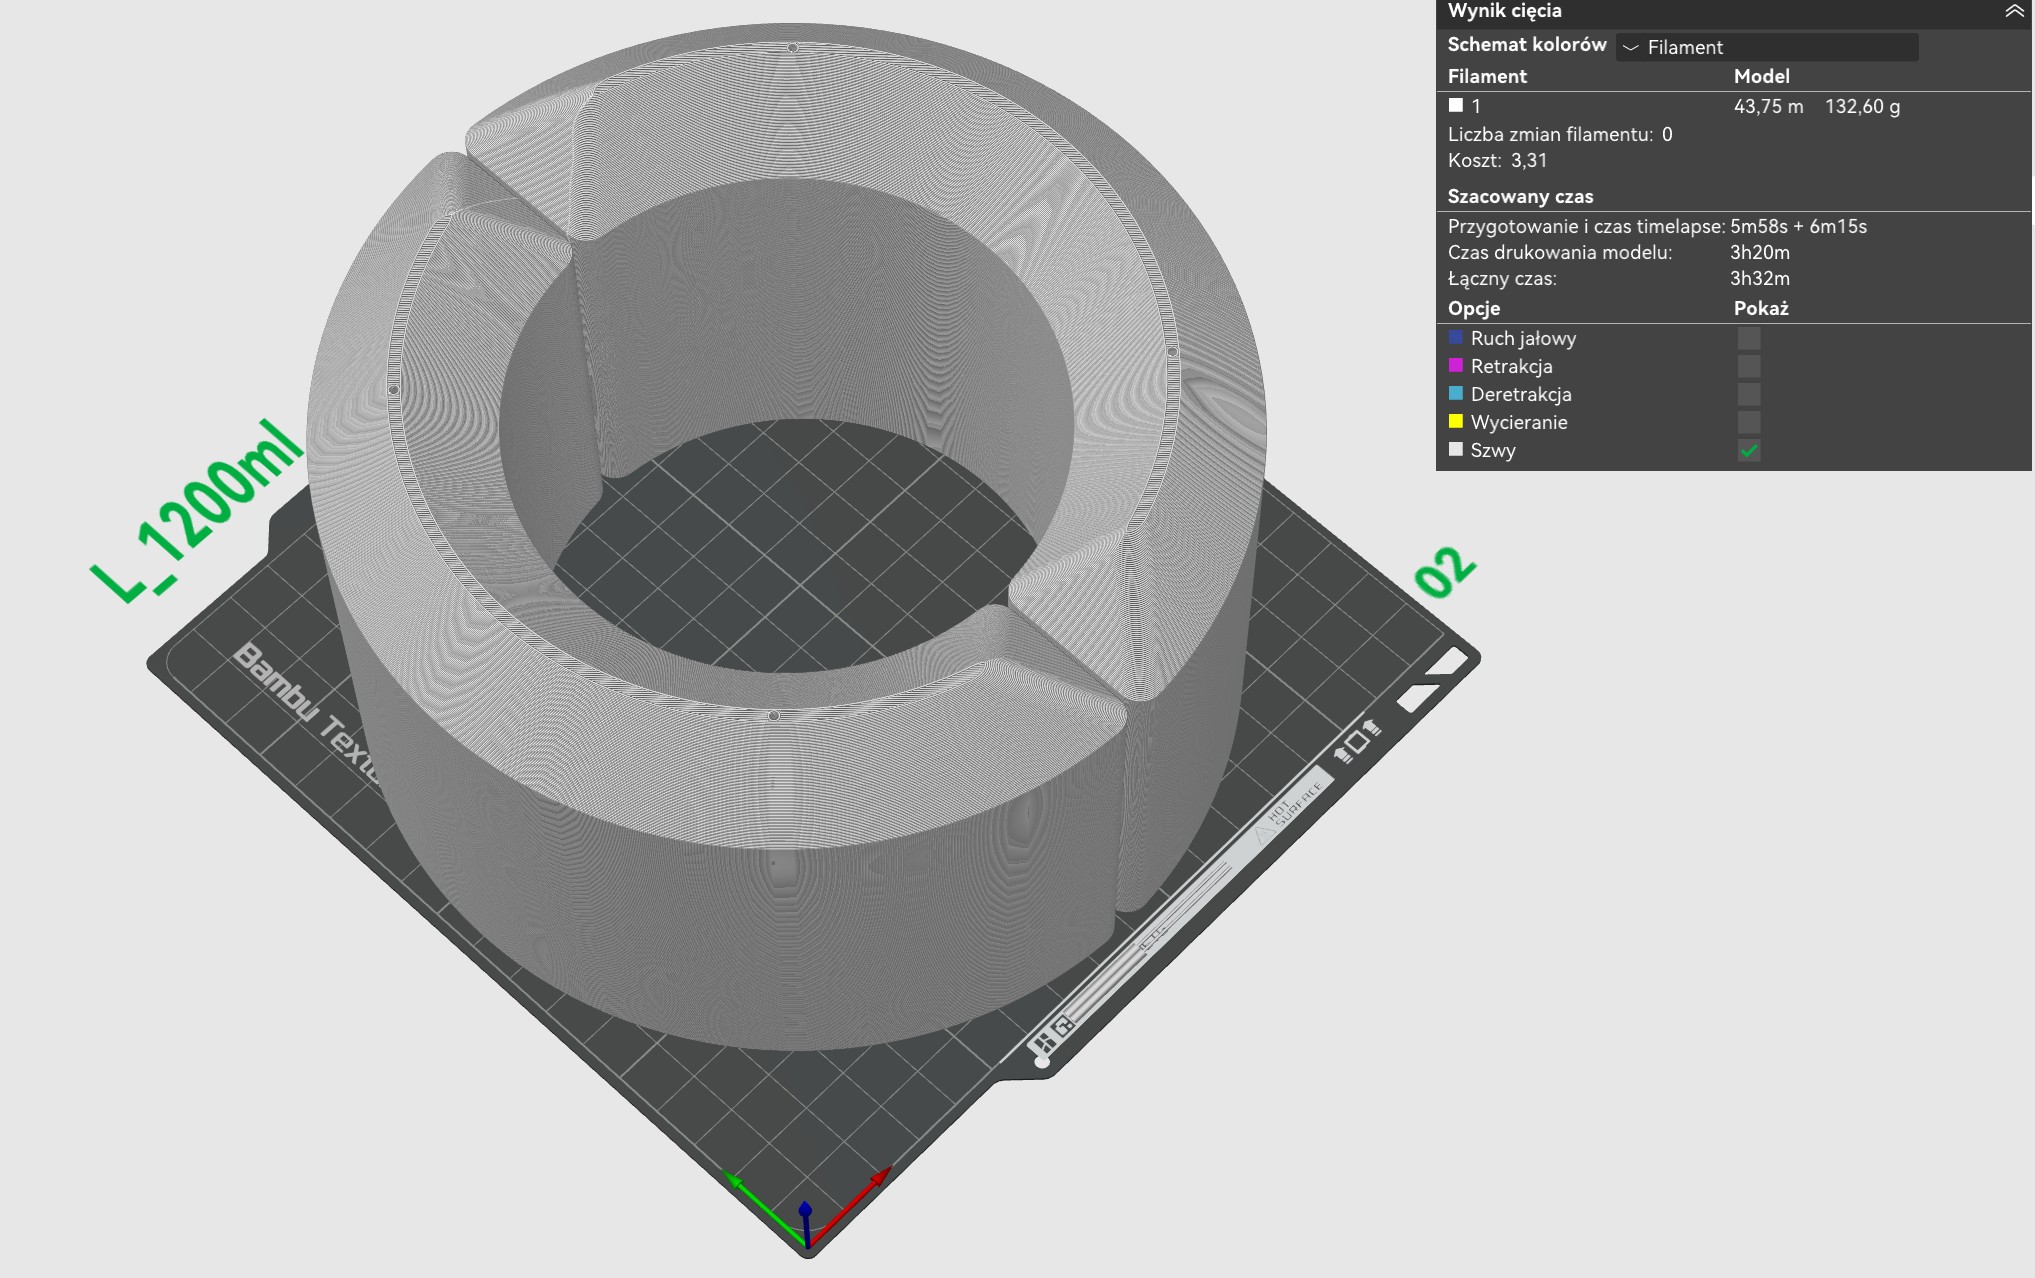Viewport: 2035px width, 1278px height.
Task: Click the green 02 plate number
Action: coord(1445,573)
